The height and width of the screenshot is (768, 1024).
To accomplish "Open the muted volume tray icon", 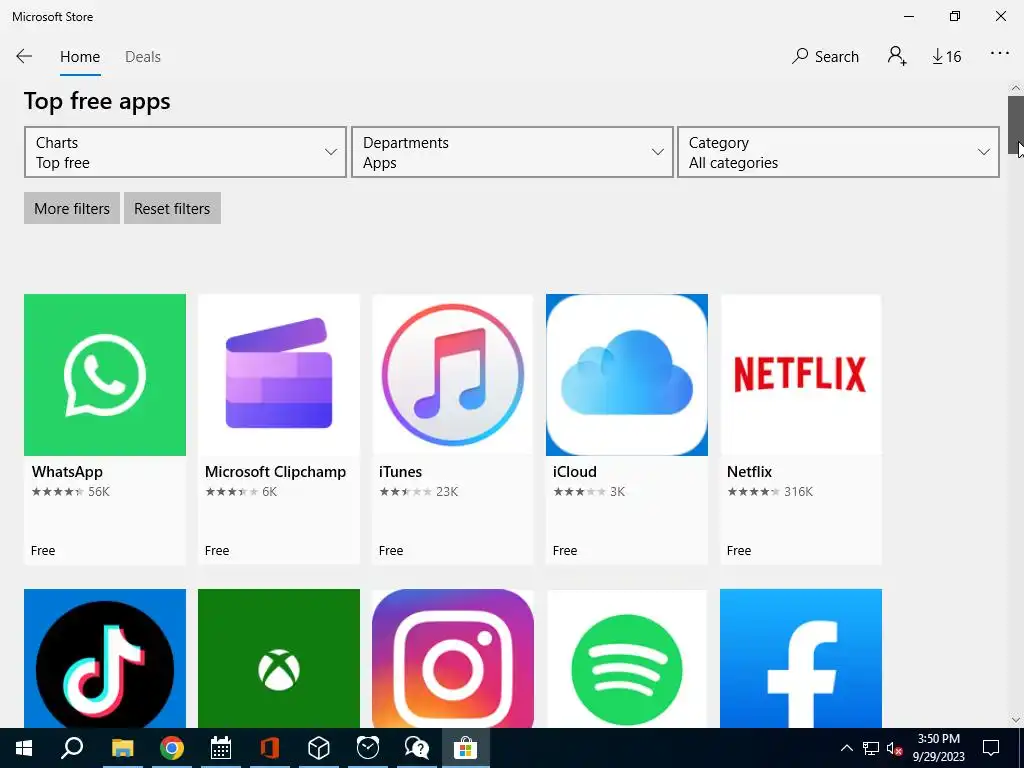I will 895,748.
